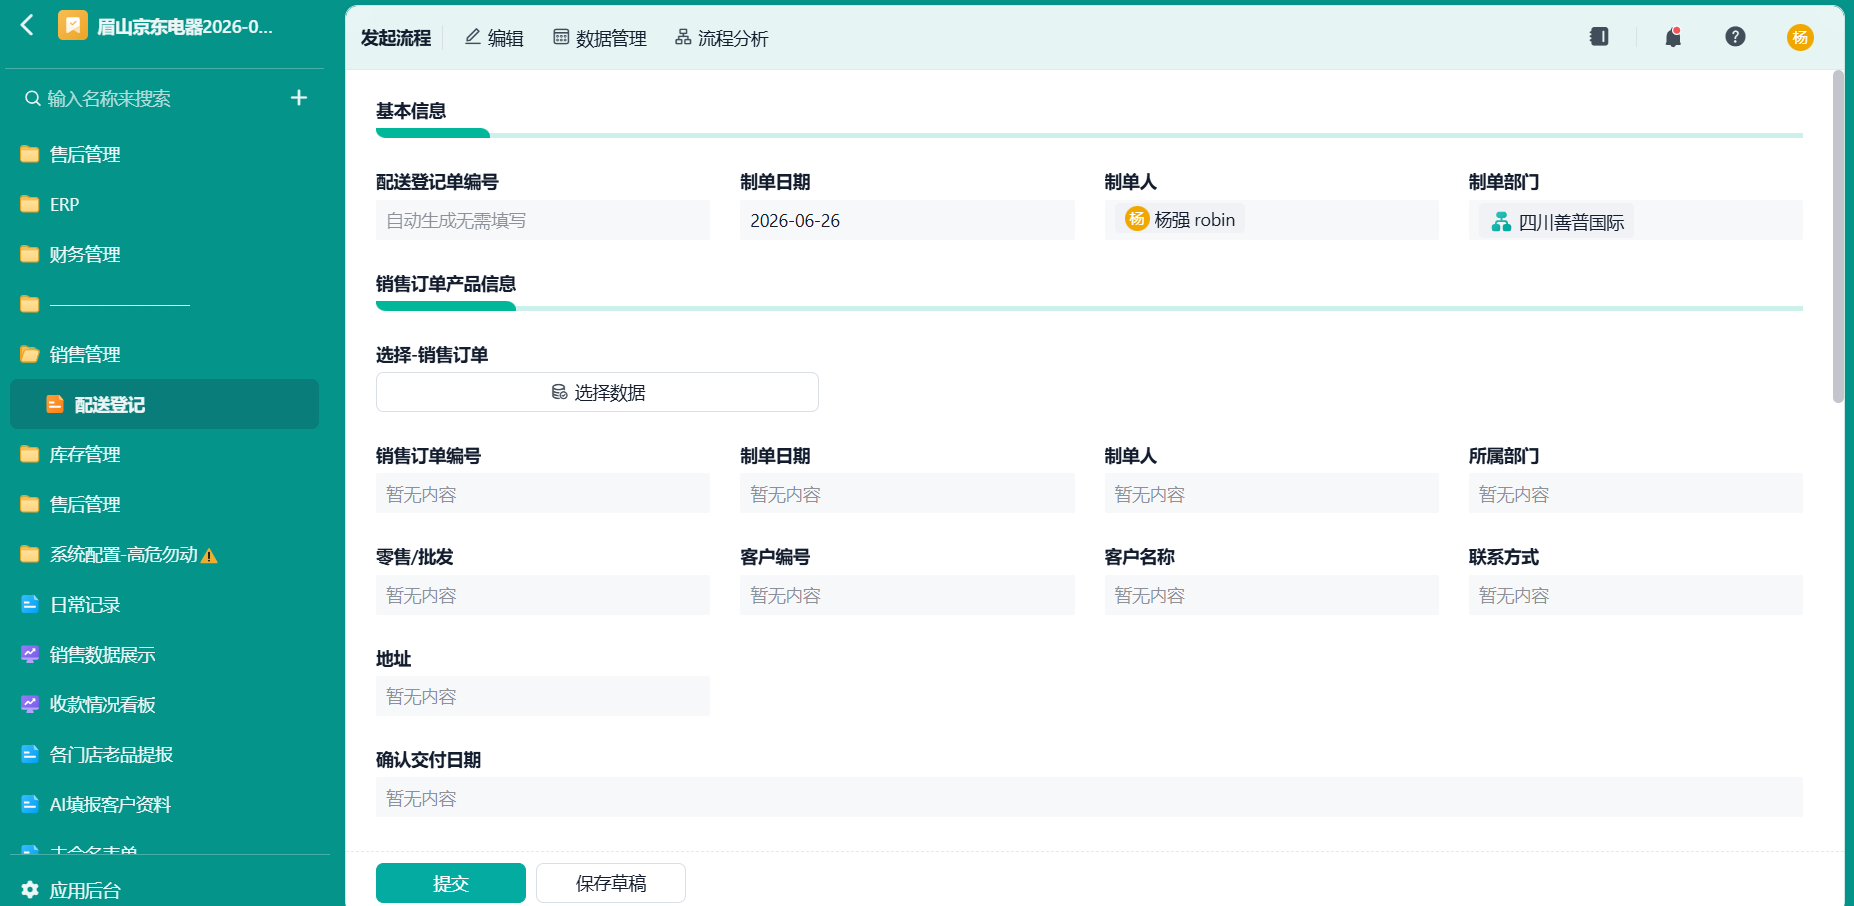
Task: Click the database icon in 选择数据
Action: click(x=559, y=392)
